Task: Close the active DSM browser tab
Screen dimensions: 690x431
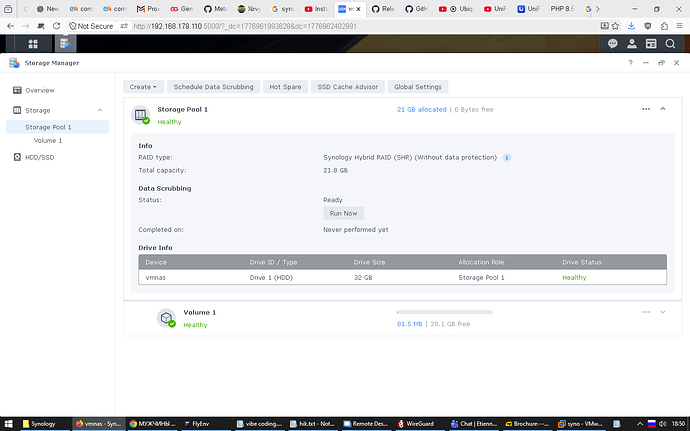Action: click(359, 9)
